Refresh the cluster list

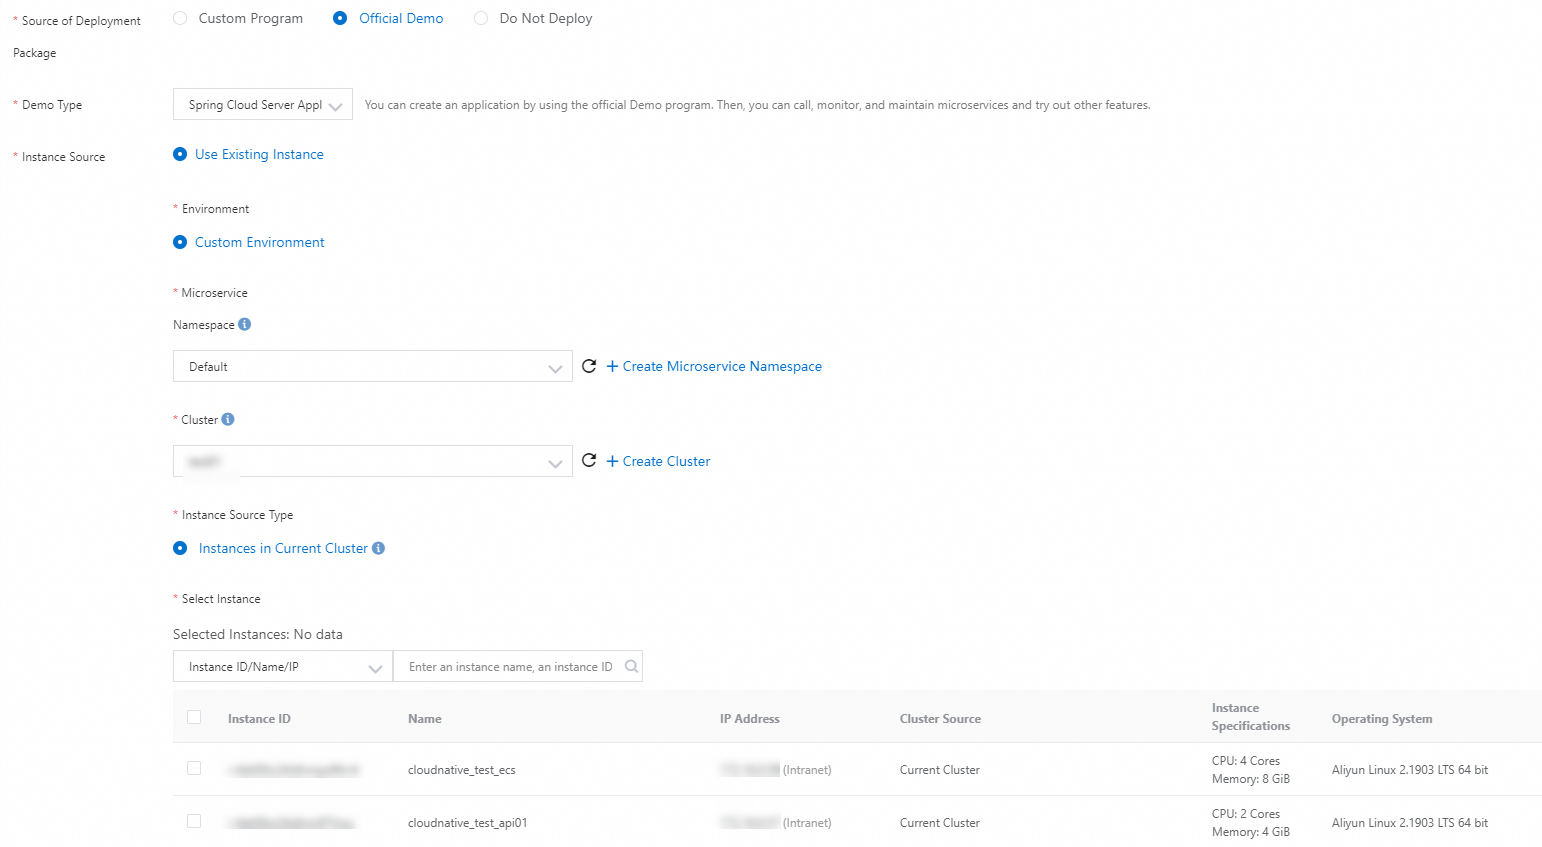[589, 460]
